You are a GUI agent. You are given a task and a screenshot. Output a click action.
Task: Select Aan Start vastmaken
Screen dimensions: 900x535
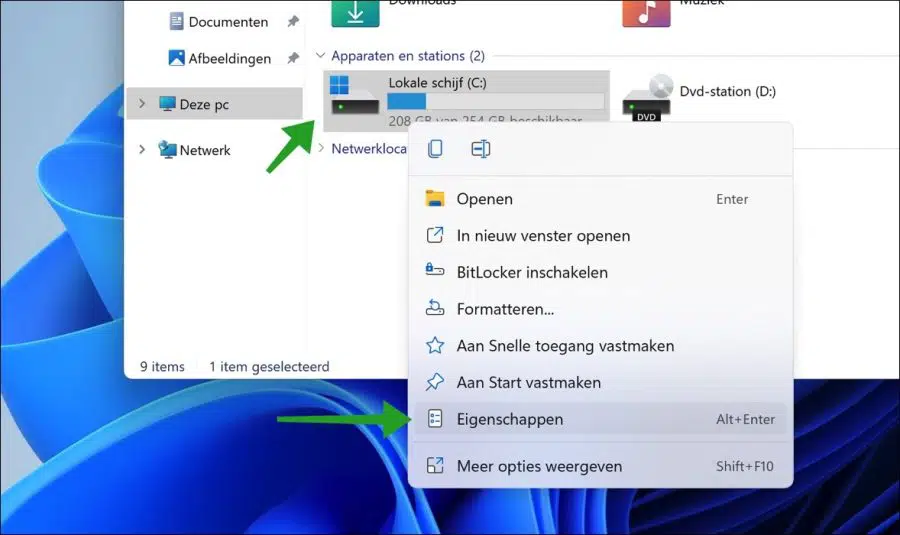[600, 383]
